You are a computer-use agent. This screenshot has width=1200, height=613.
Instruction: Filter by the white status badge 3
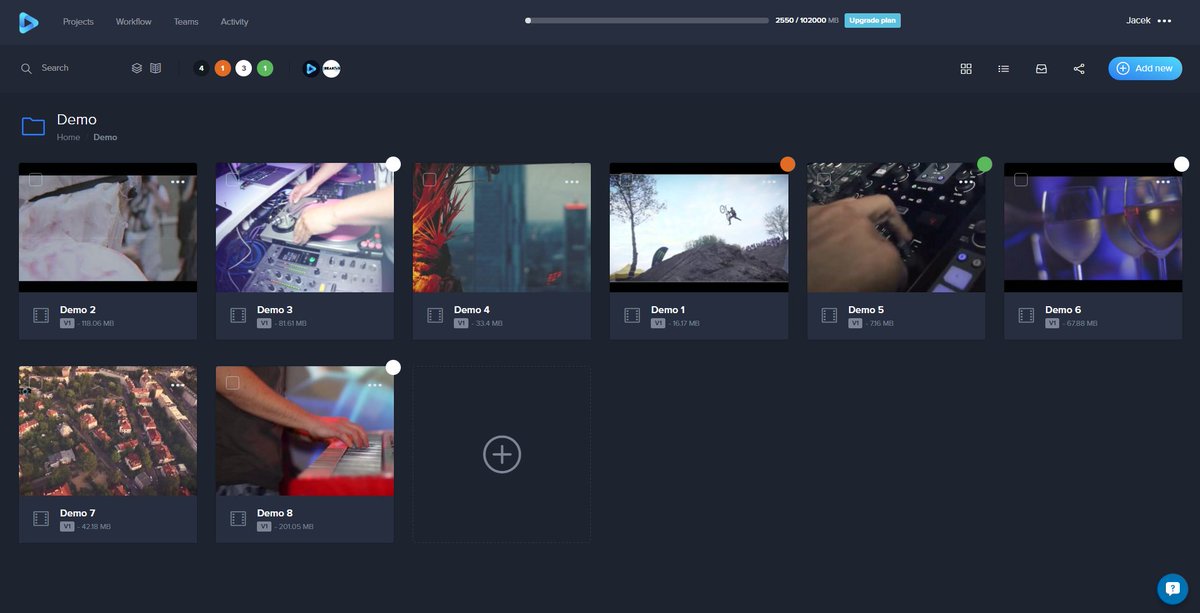coord(243,69)
